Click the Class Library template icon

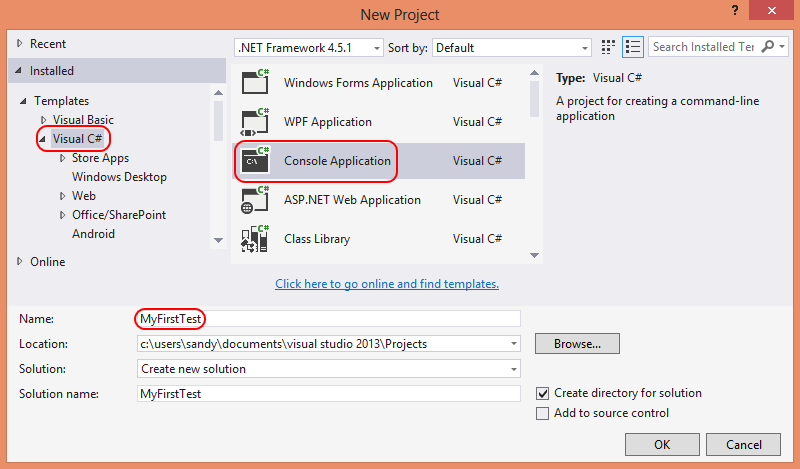coord(255,239)
